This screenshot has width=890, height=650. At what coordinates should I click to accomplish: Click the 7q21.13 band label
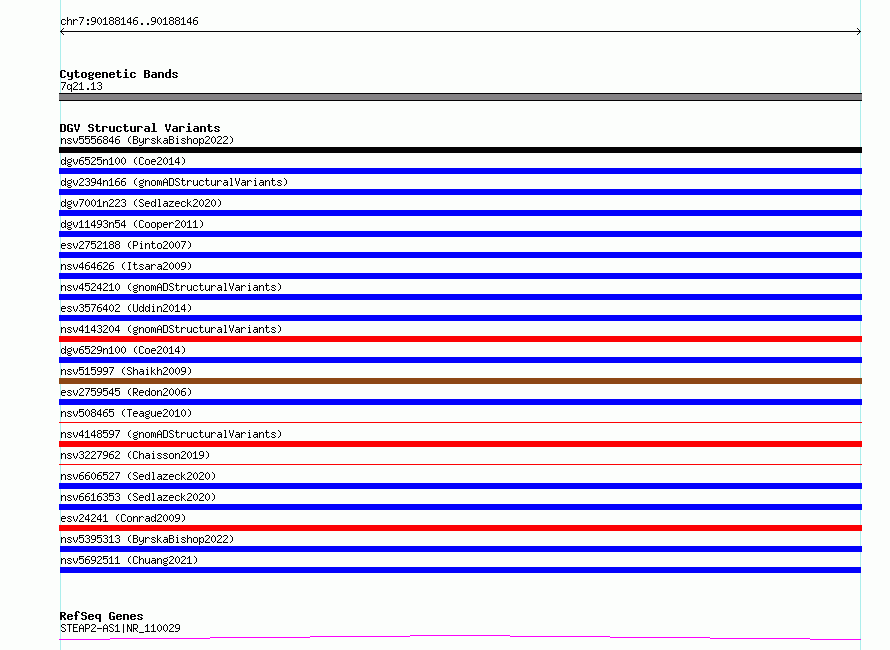point(81,86)
